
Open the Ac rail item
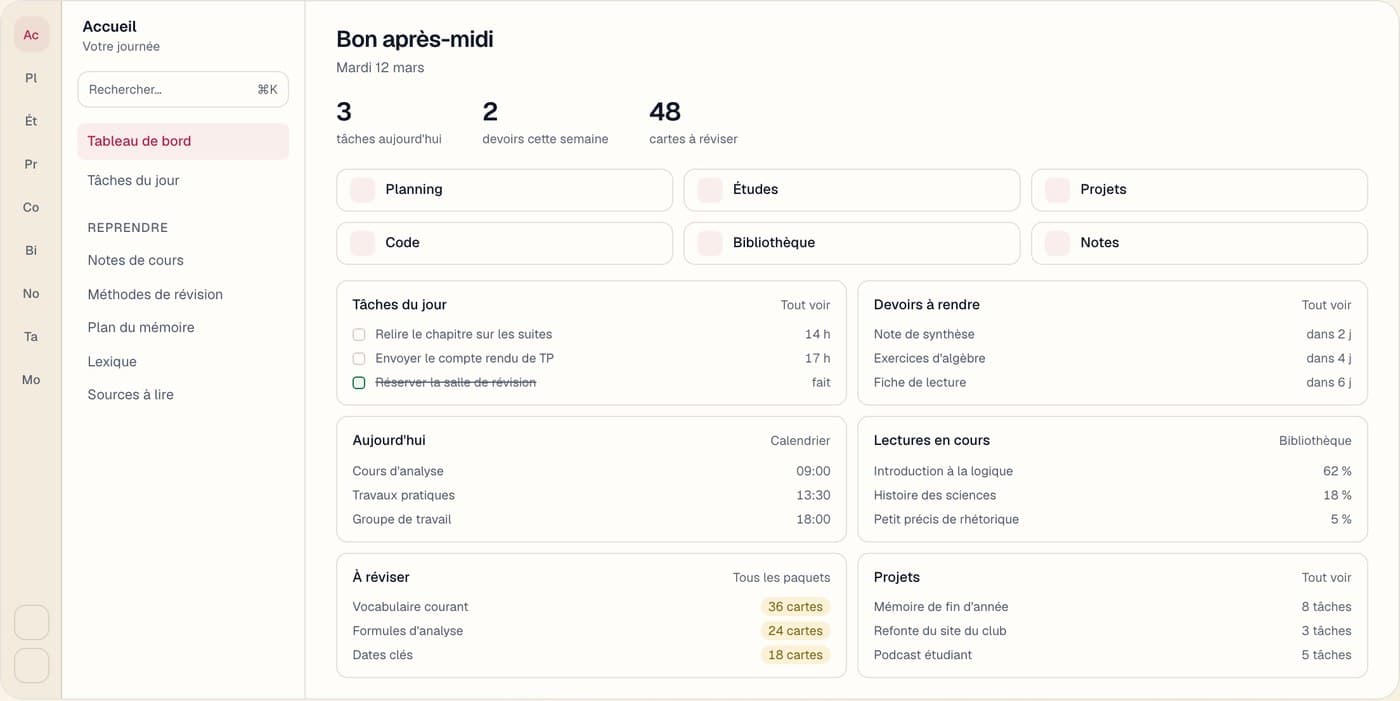click(31, 35)
